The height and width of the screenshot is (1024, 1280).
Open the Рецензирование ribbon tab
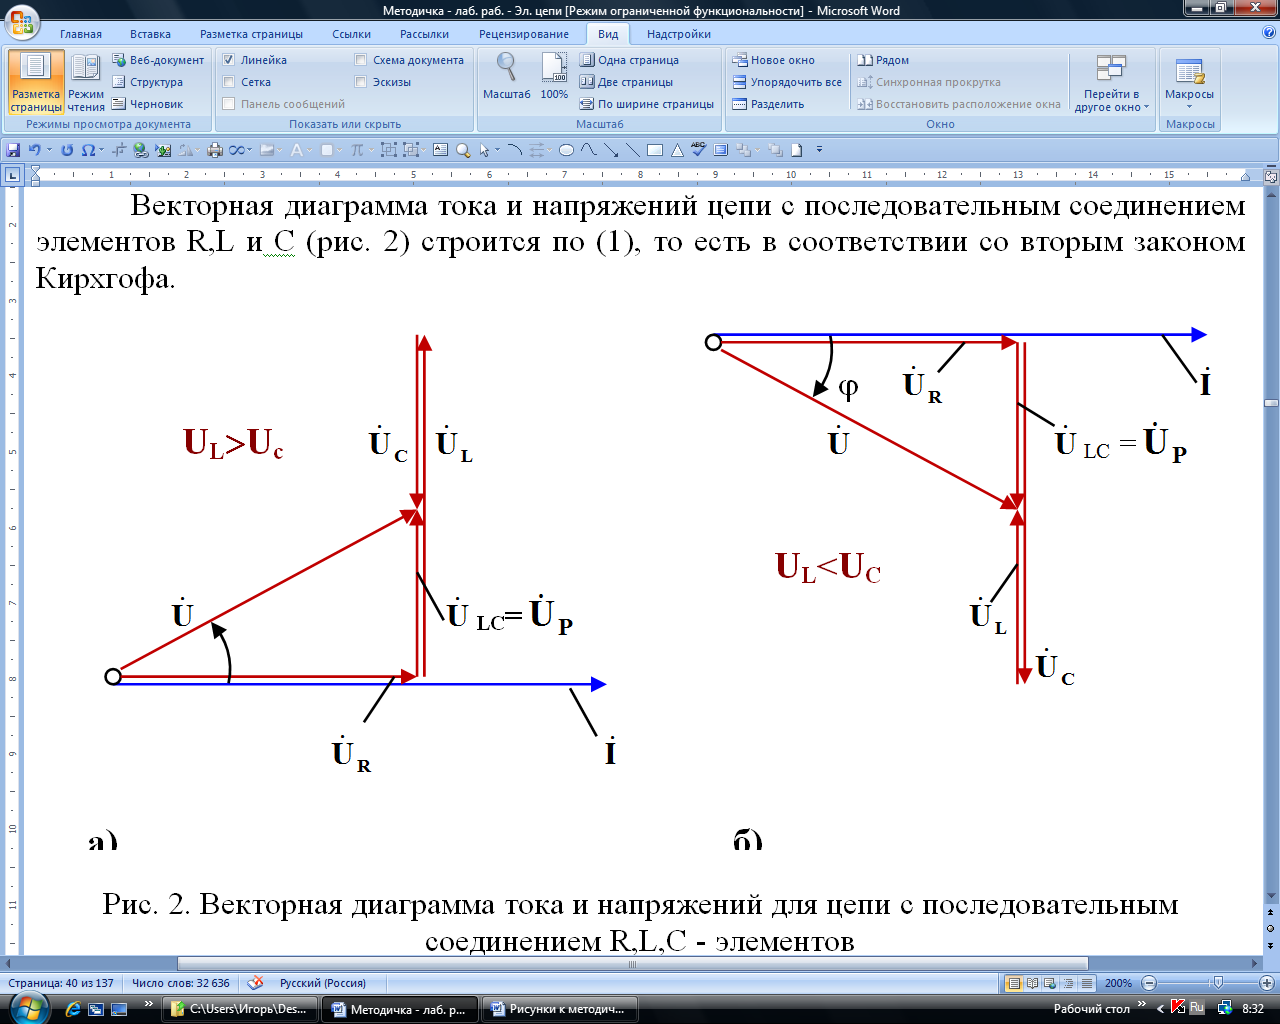[x=524, y=34]
